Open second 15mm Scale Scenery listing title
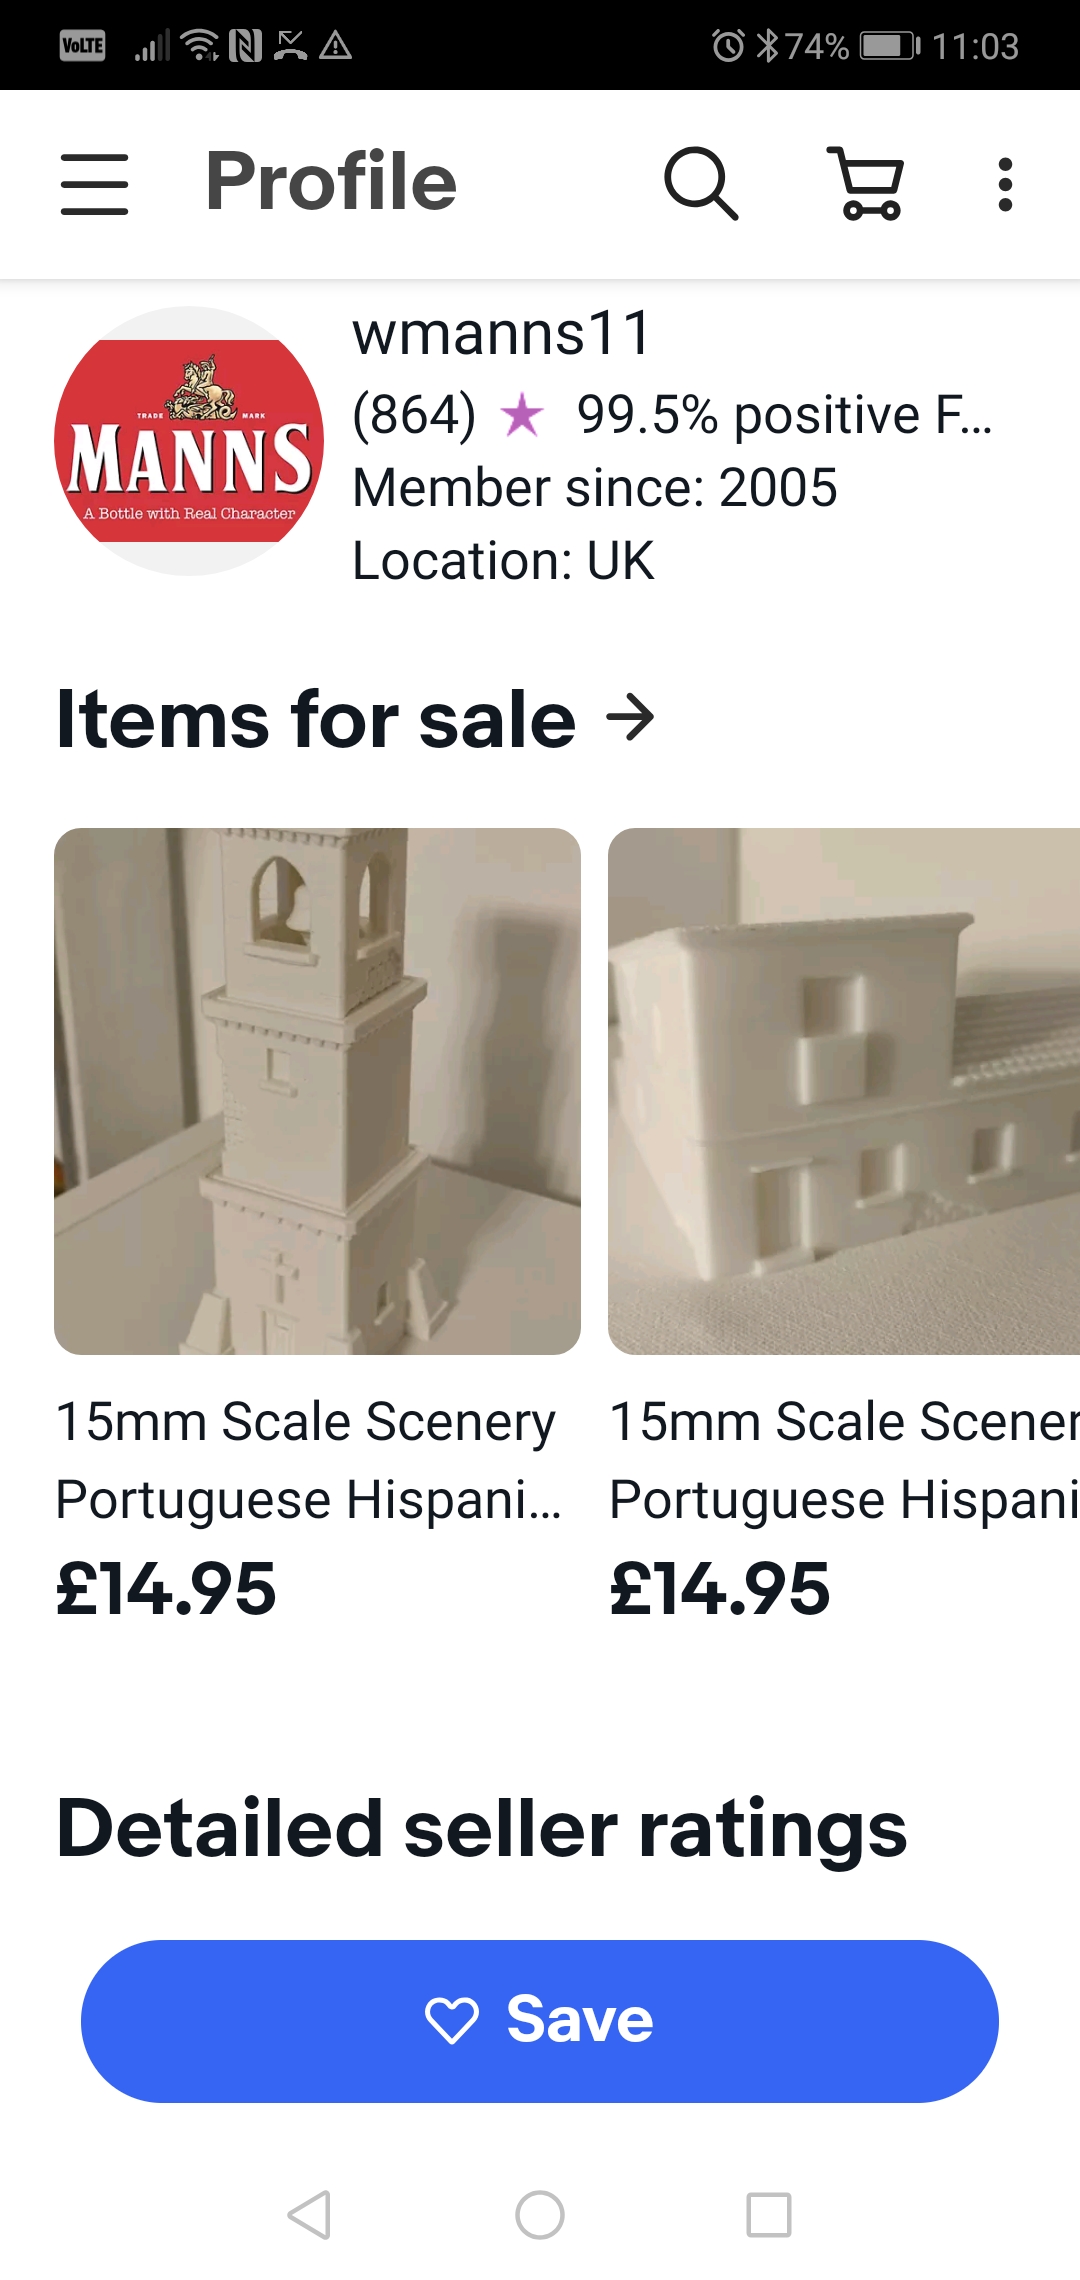 point(844,1460)
